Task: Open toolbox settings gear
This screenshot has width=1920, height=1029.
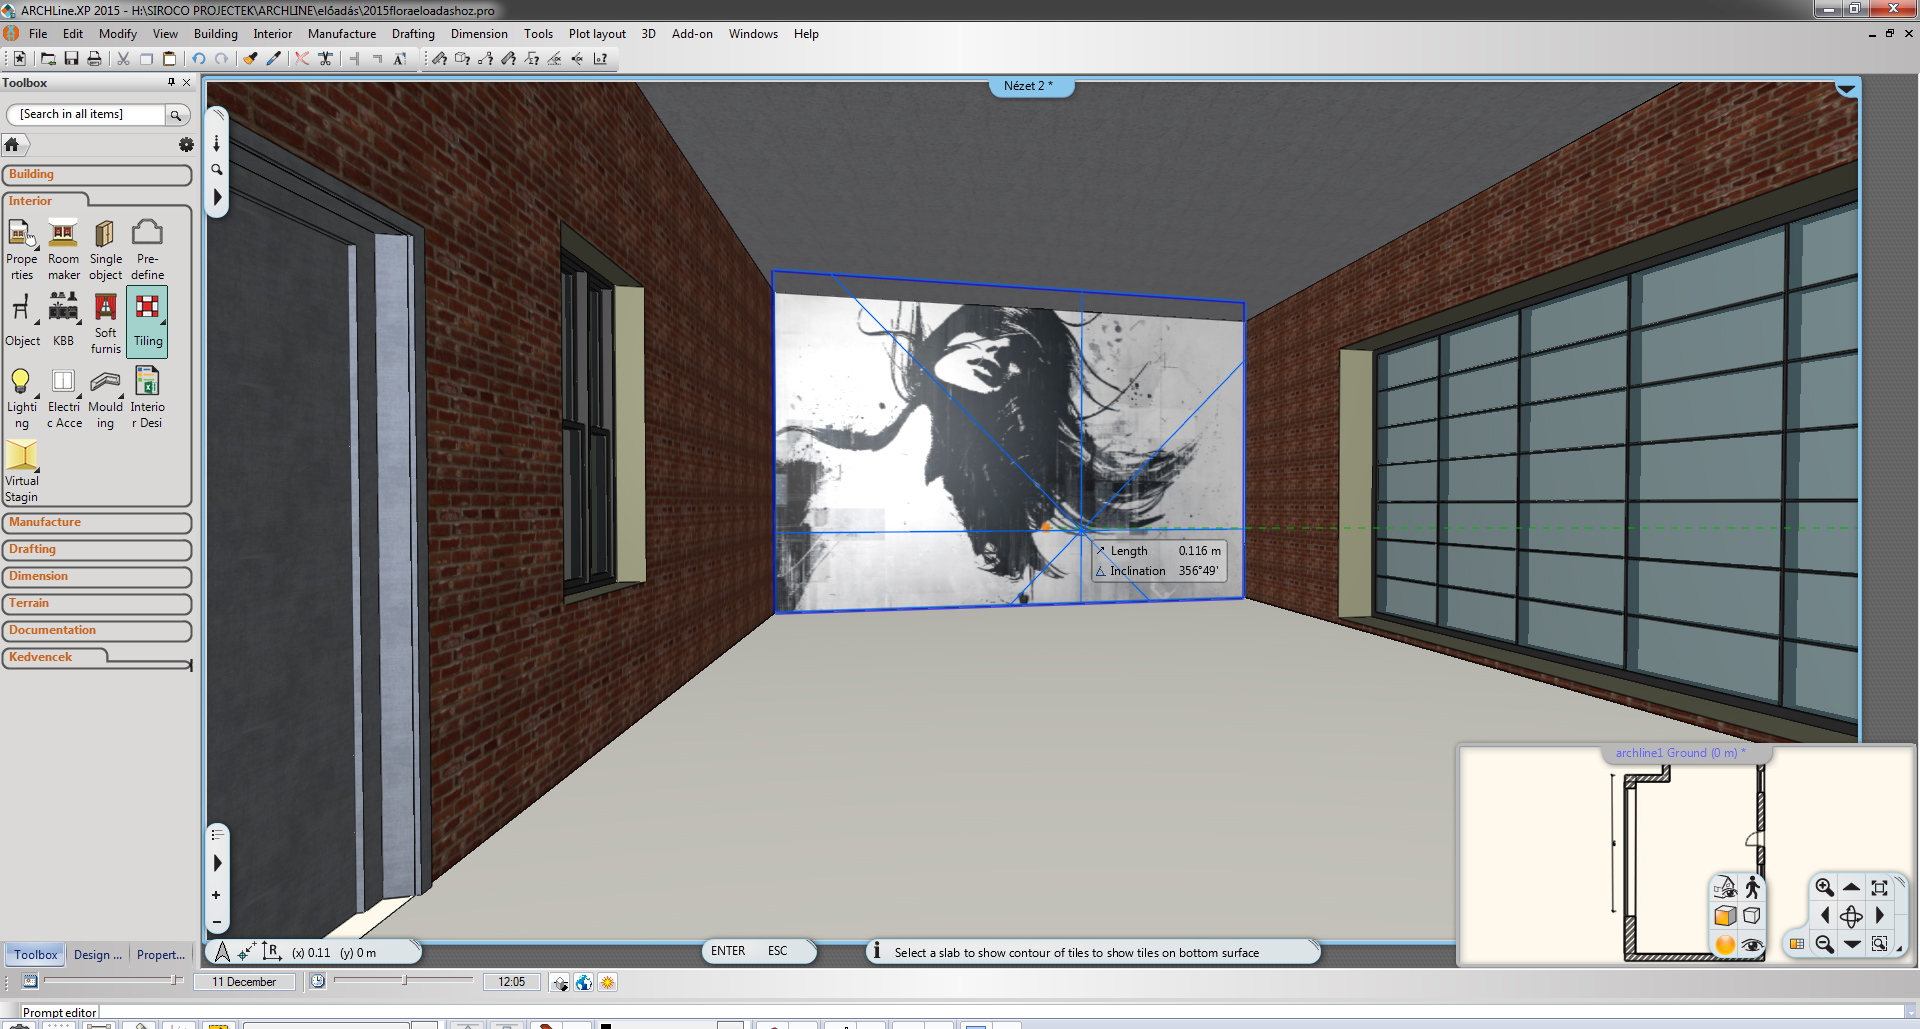Action: [186, 145]
